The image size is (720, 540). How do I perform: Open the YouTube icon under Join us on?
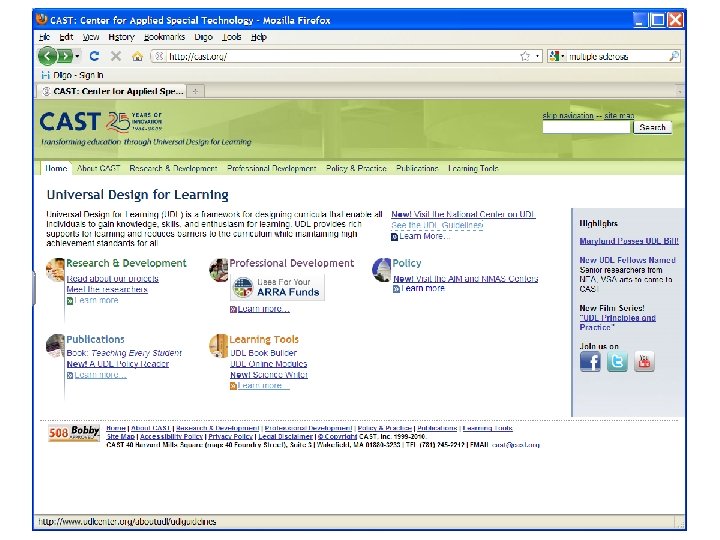click(644, 362)
